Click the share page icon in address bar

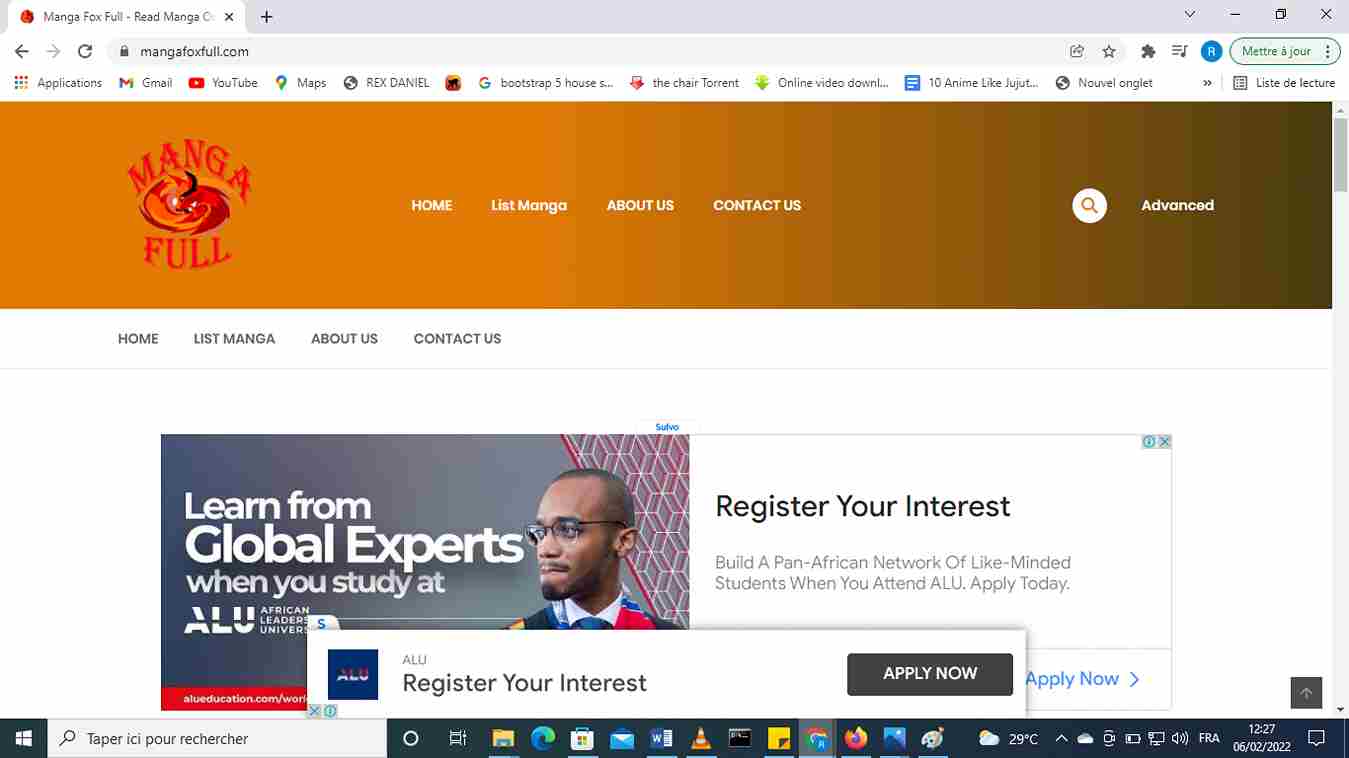click(1077, 51)
